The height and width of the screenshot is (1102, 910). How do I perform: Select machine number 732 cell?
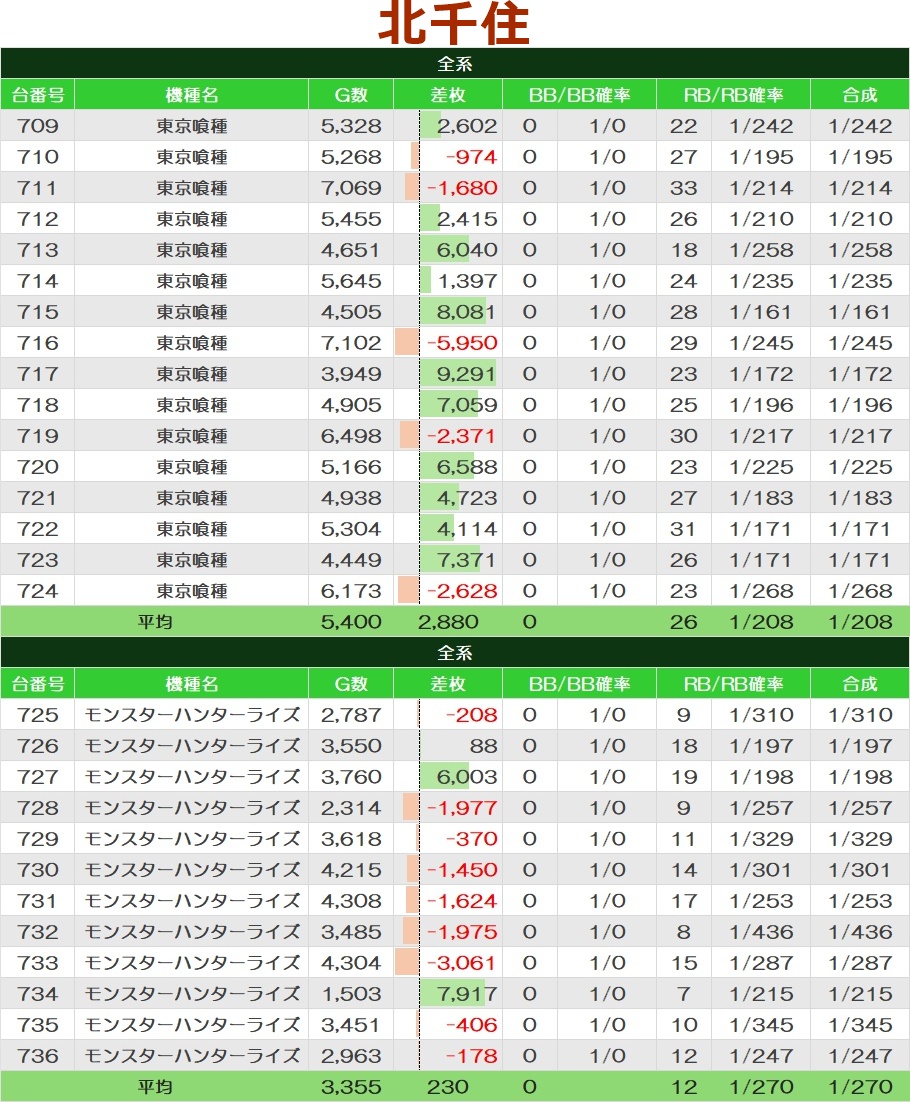click(x=38, y=932)
